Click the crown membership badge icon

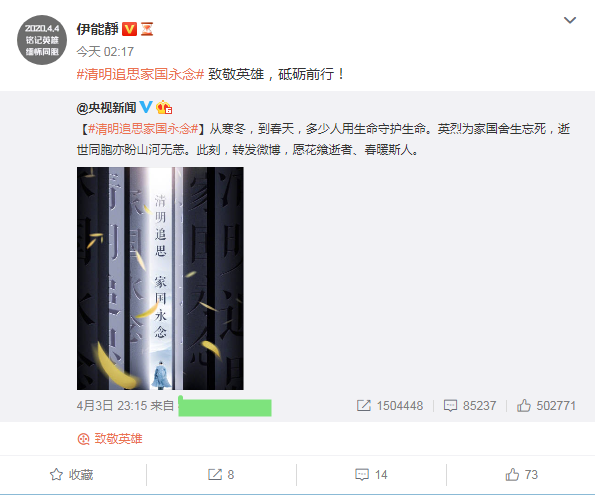tap(164, 107)
